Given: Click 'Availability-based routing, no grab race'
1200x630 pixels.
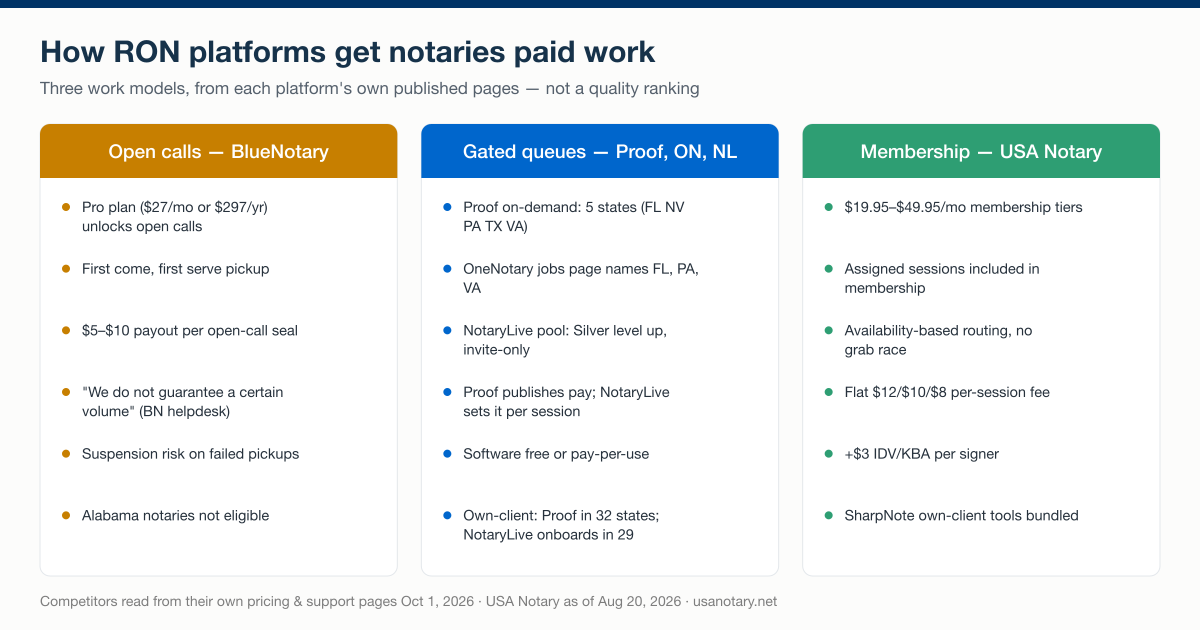Looking at the screenshot, I should tap(938, 340).
